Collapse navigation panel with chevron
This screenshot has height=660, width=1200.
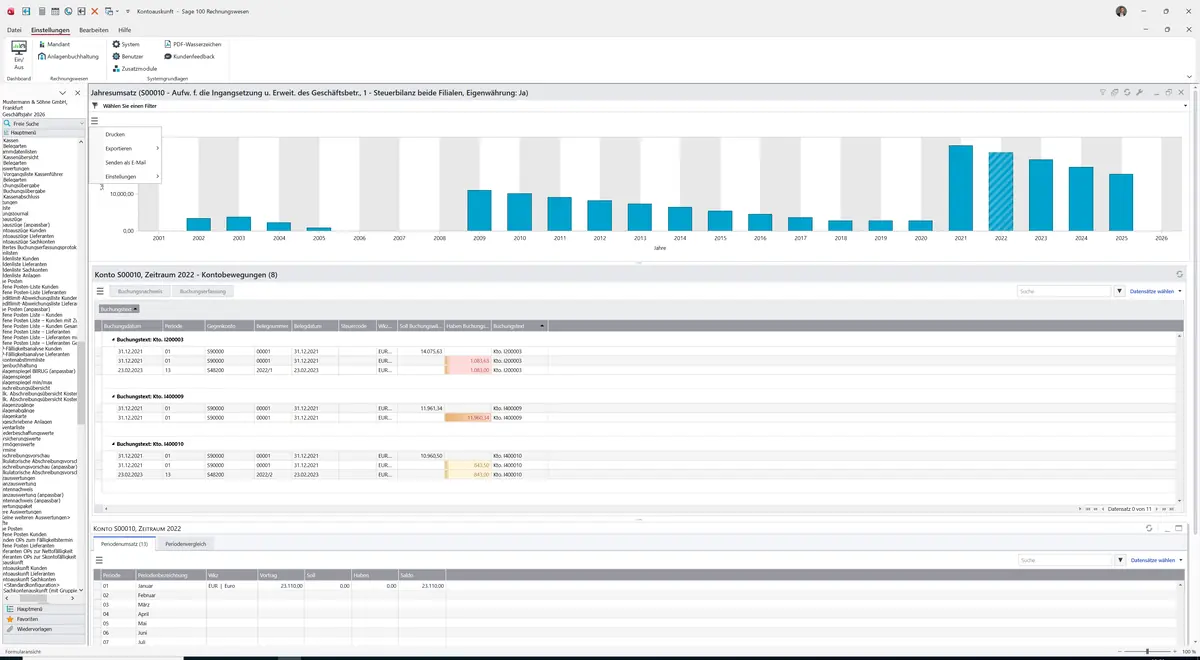(63, 93)
